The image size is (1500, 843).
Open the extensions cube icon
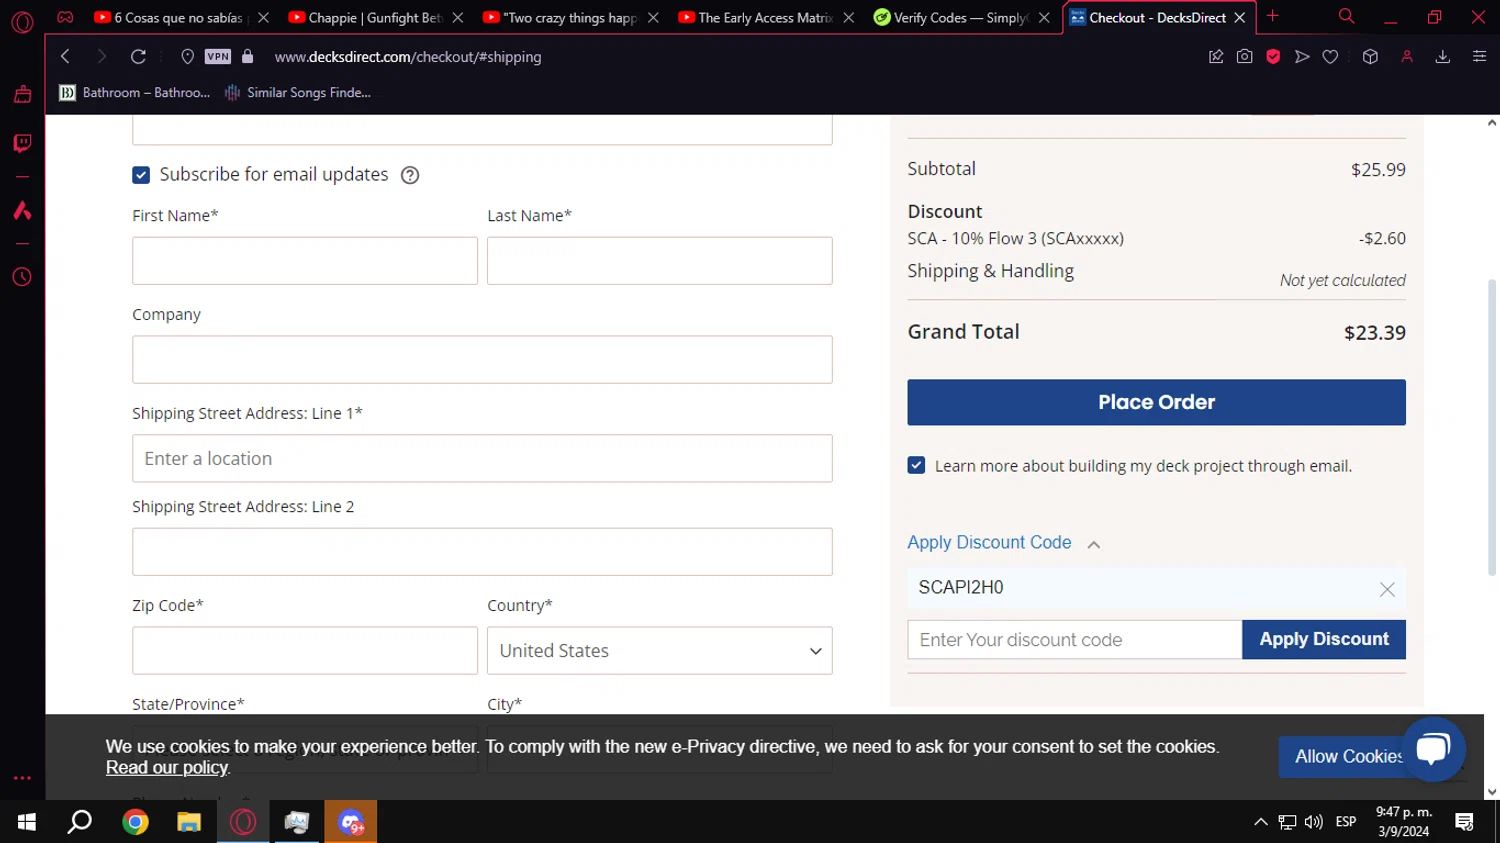tap(1370, 57)
